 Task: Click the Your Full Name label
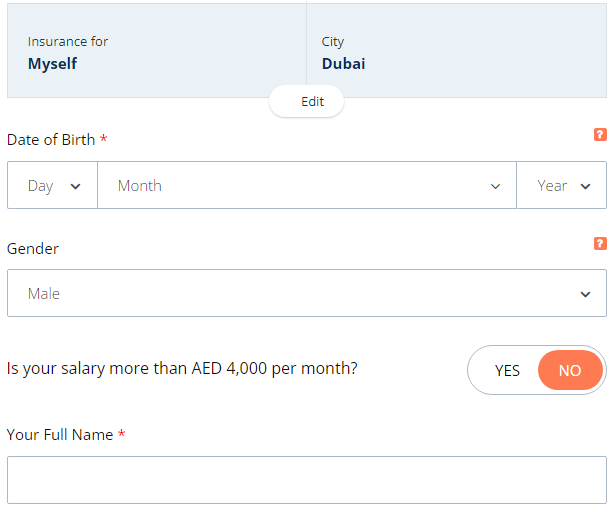coord(60,435)
